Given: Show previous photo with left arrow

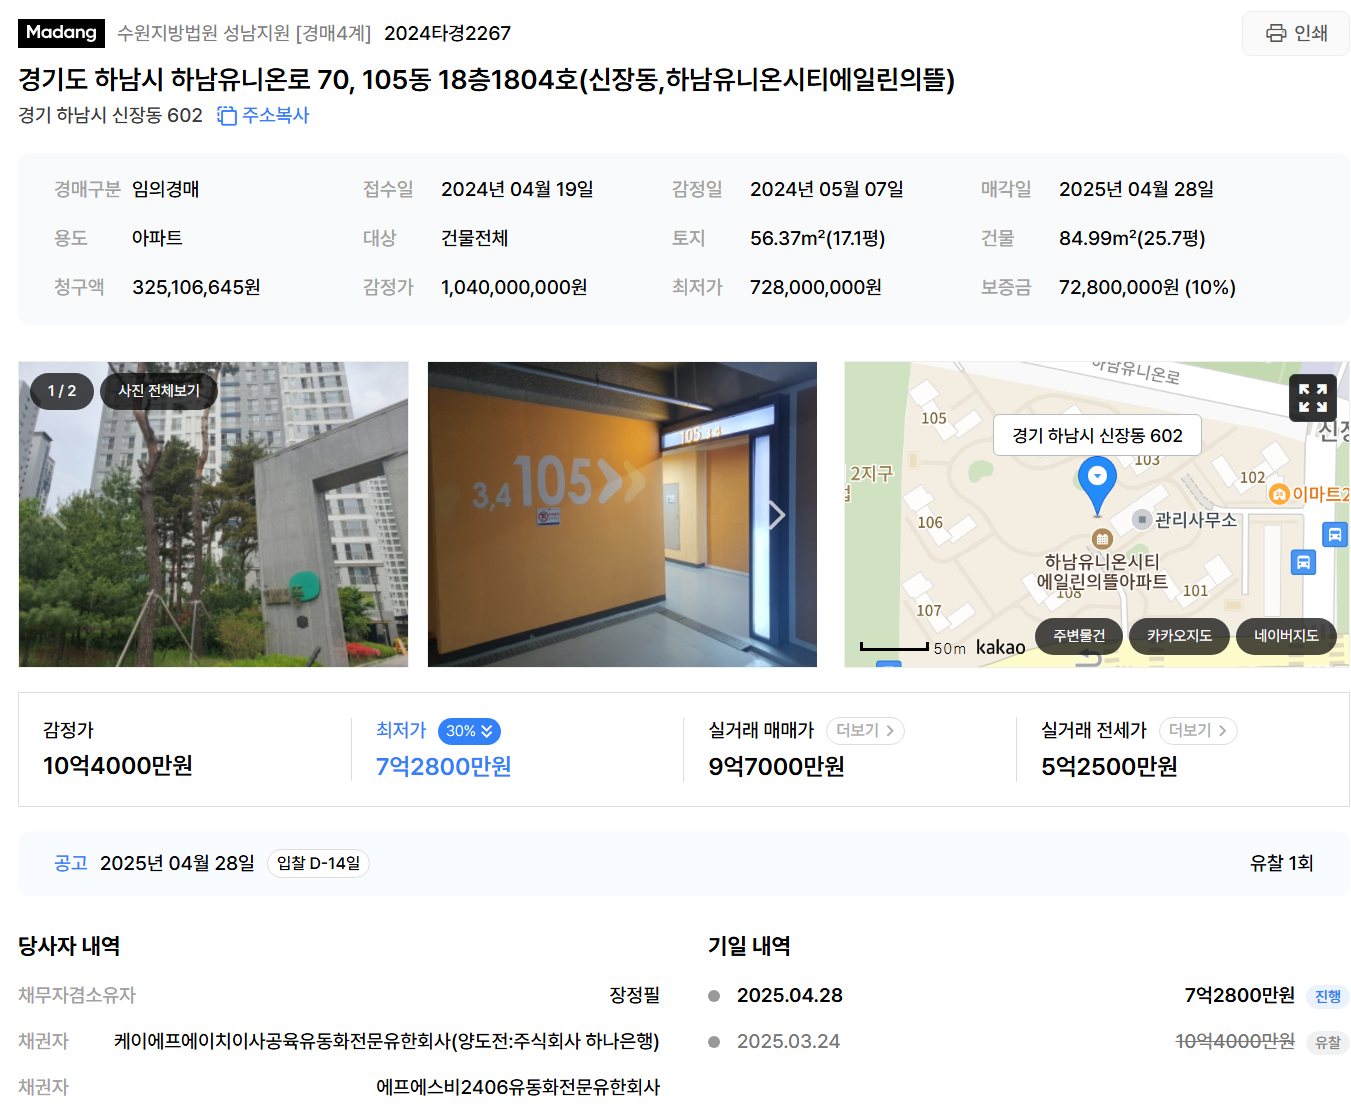Looking at the screenshot, I should click(58, 515).
